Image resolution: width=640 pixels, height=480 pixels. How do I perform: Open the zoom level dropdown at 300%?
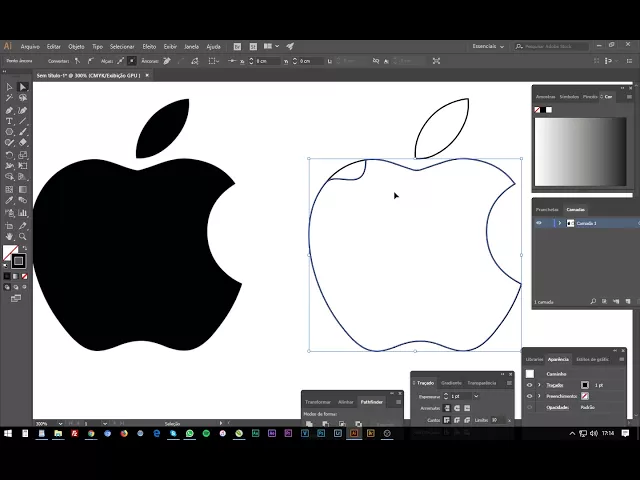tap(60, 424)
